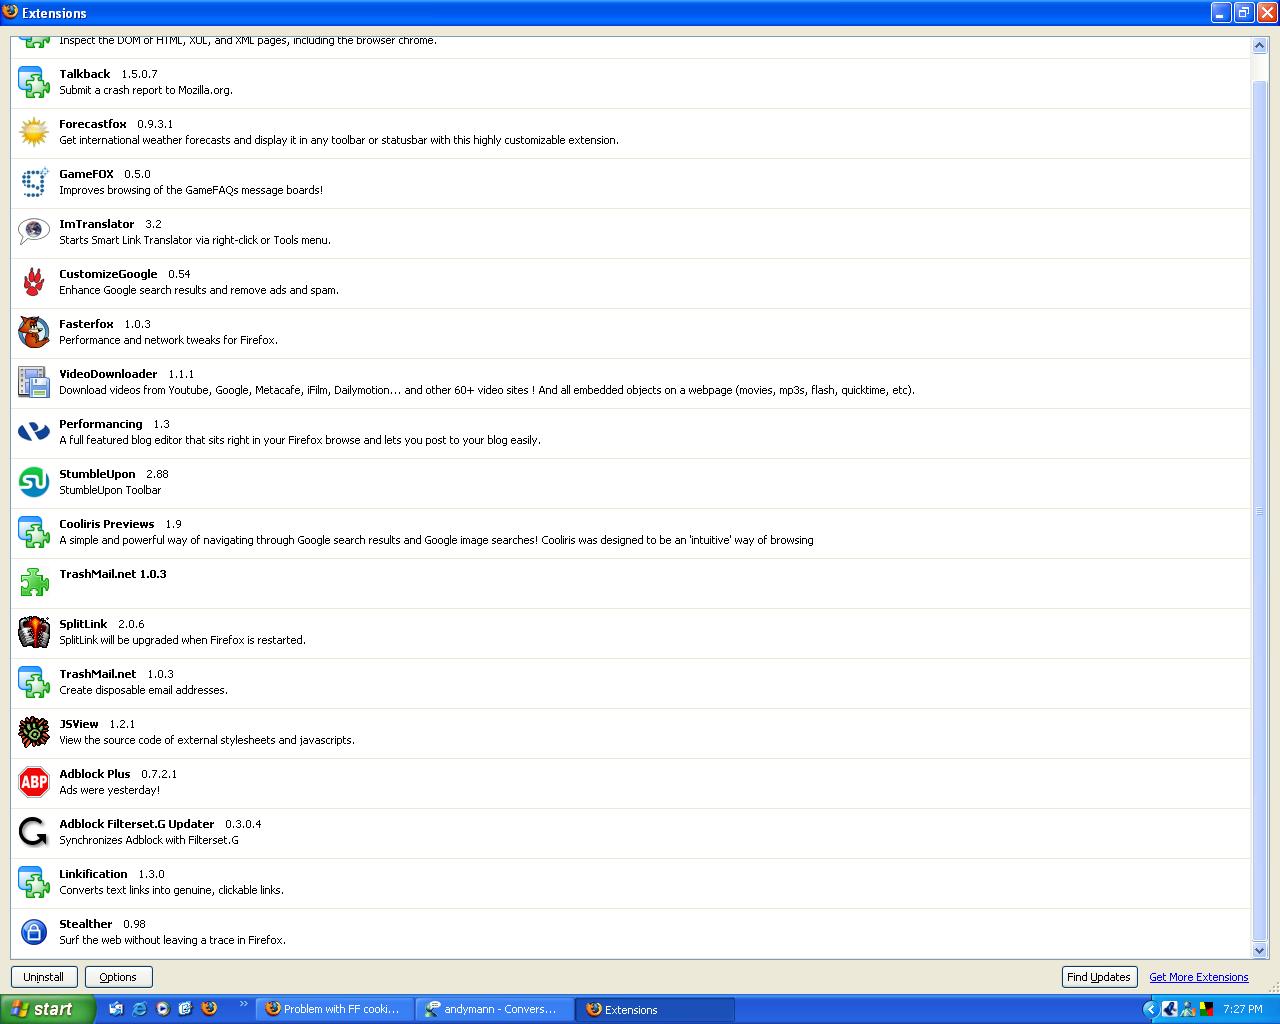Select the Cooliris Previews name text
This screenshot has width=1280, height=1024.
[x=107, y=524]
